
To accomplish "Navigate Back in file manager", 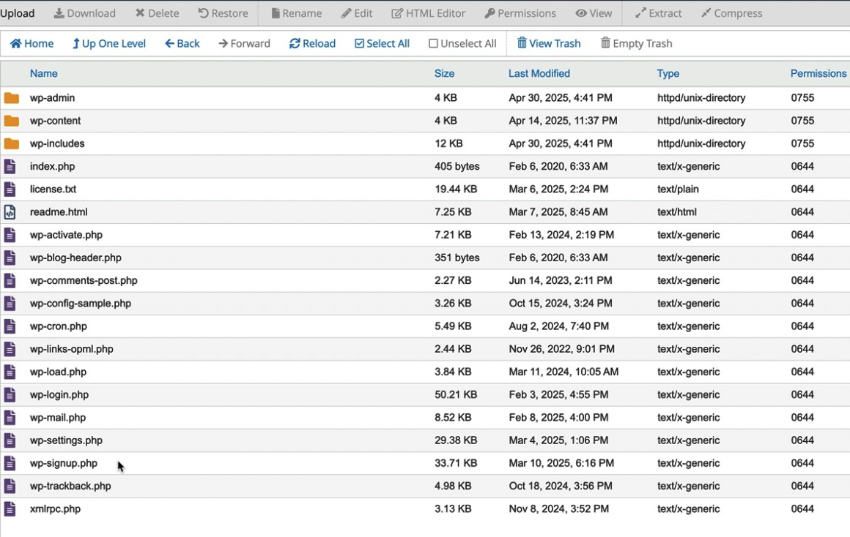I will [x=182, y=43].
